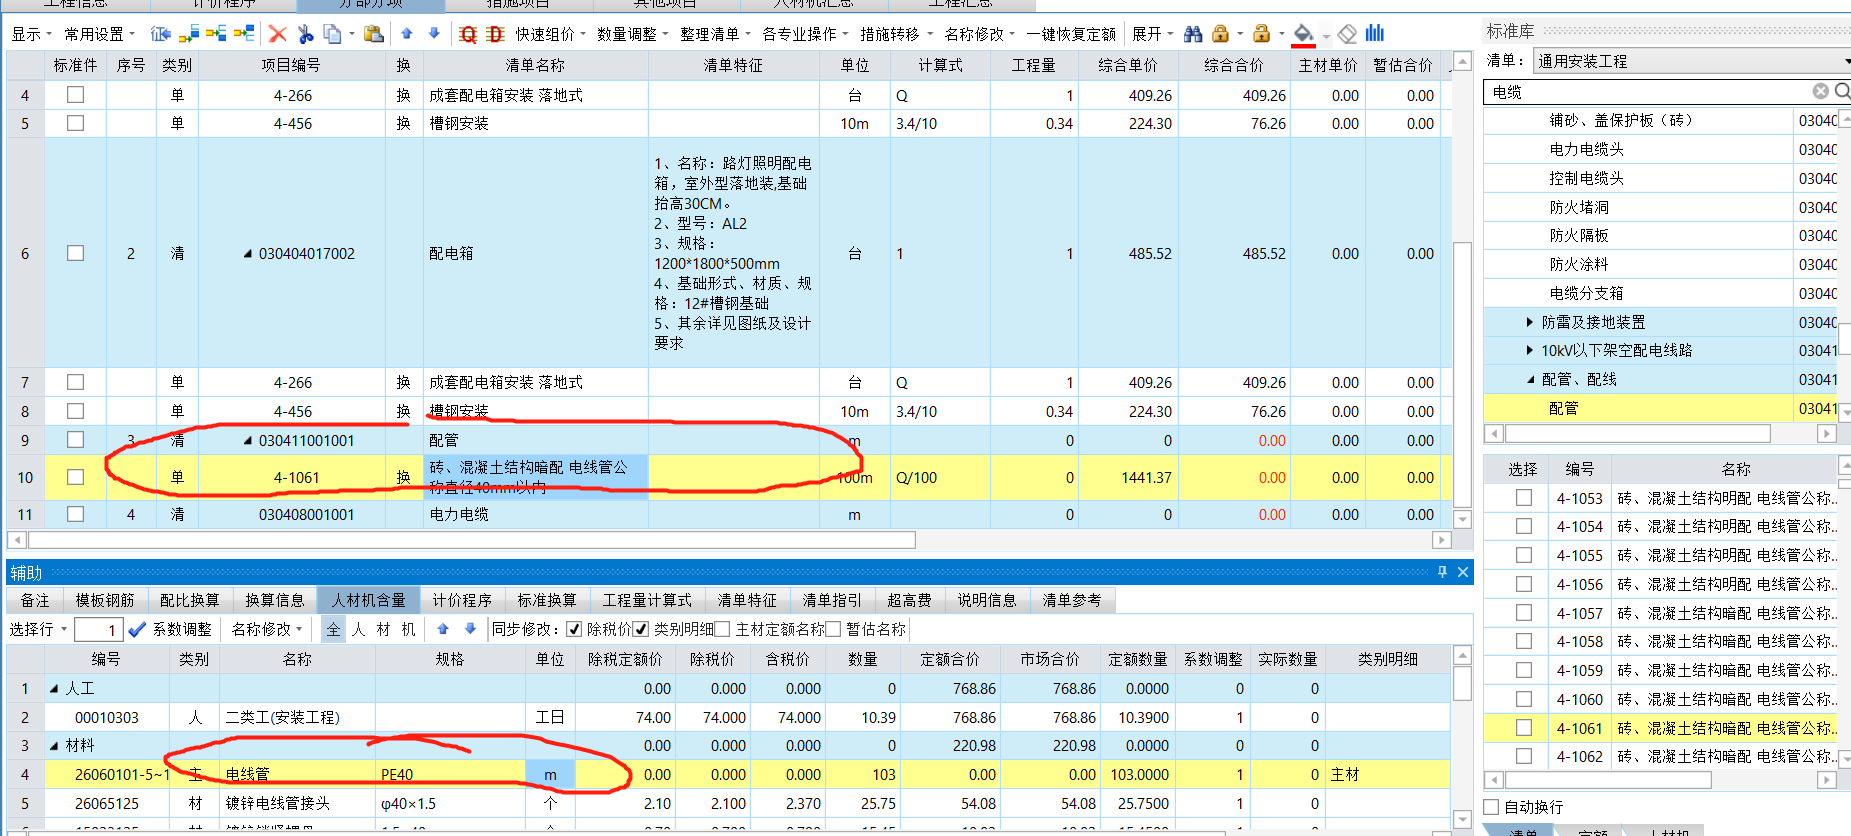The image size is (1851, 836).
Task: Open the 数量调整 dropdown
Action: 632,34
